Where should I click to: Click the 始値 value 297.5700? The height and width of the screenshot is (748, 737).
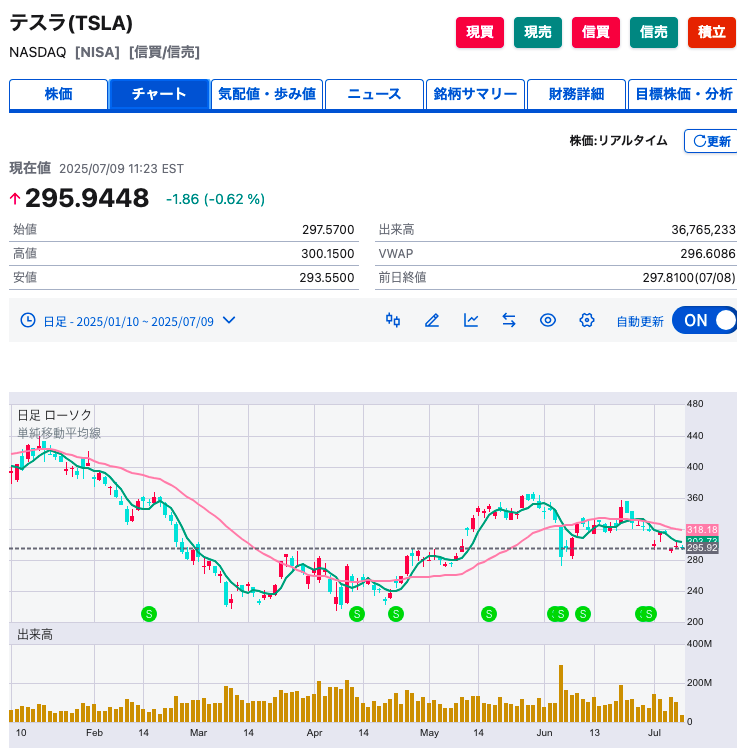pos(328,230)
